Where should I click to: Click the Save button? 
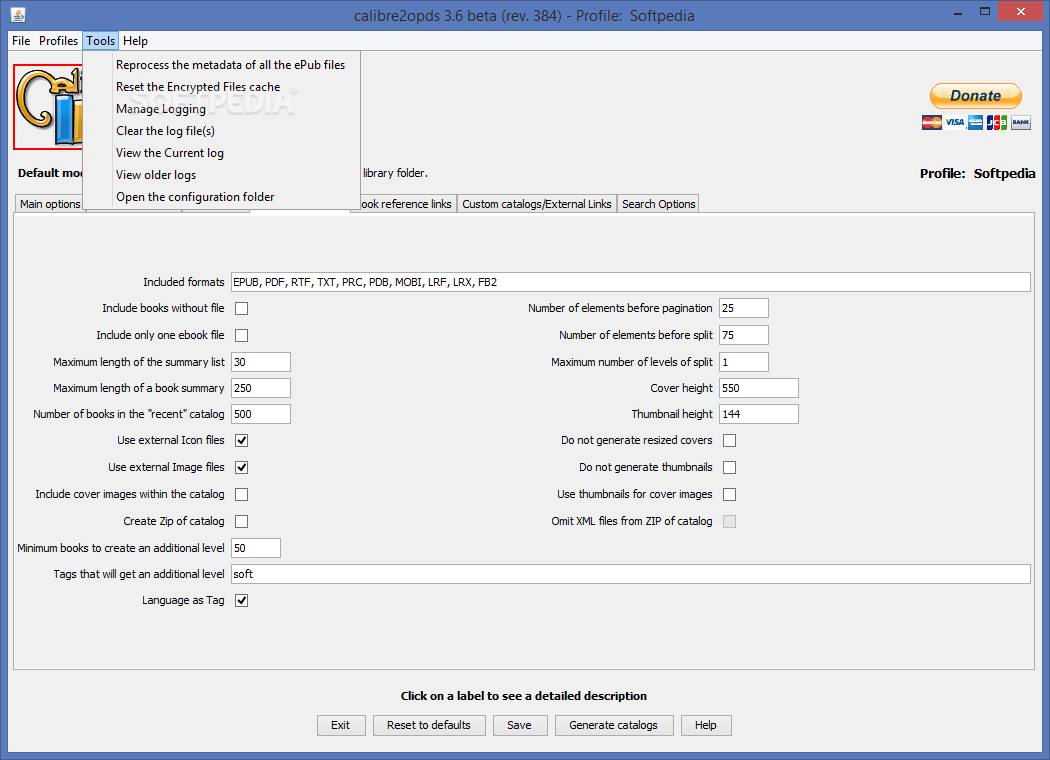pyautogui.click(x=520, y=725)
